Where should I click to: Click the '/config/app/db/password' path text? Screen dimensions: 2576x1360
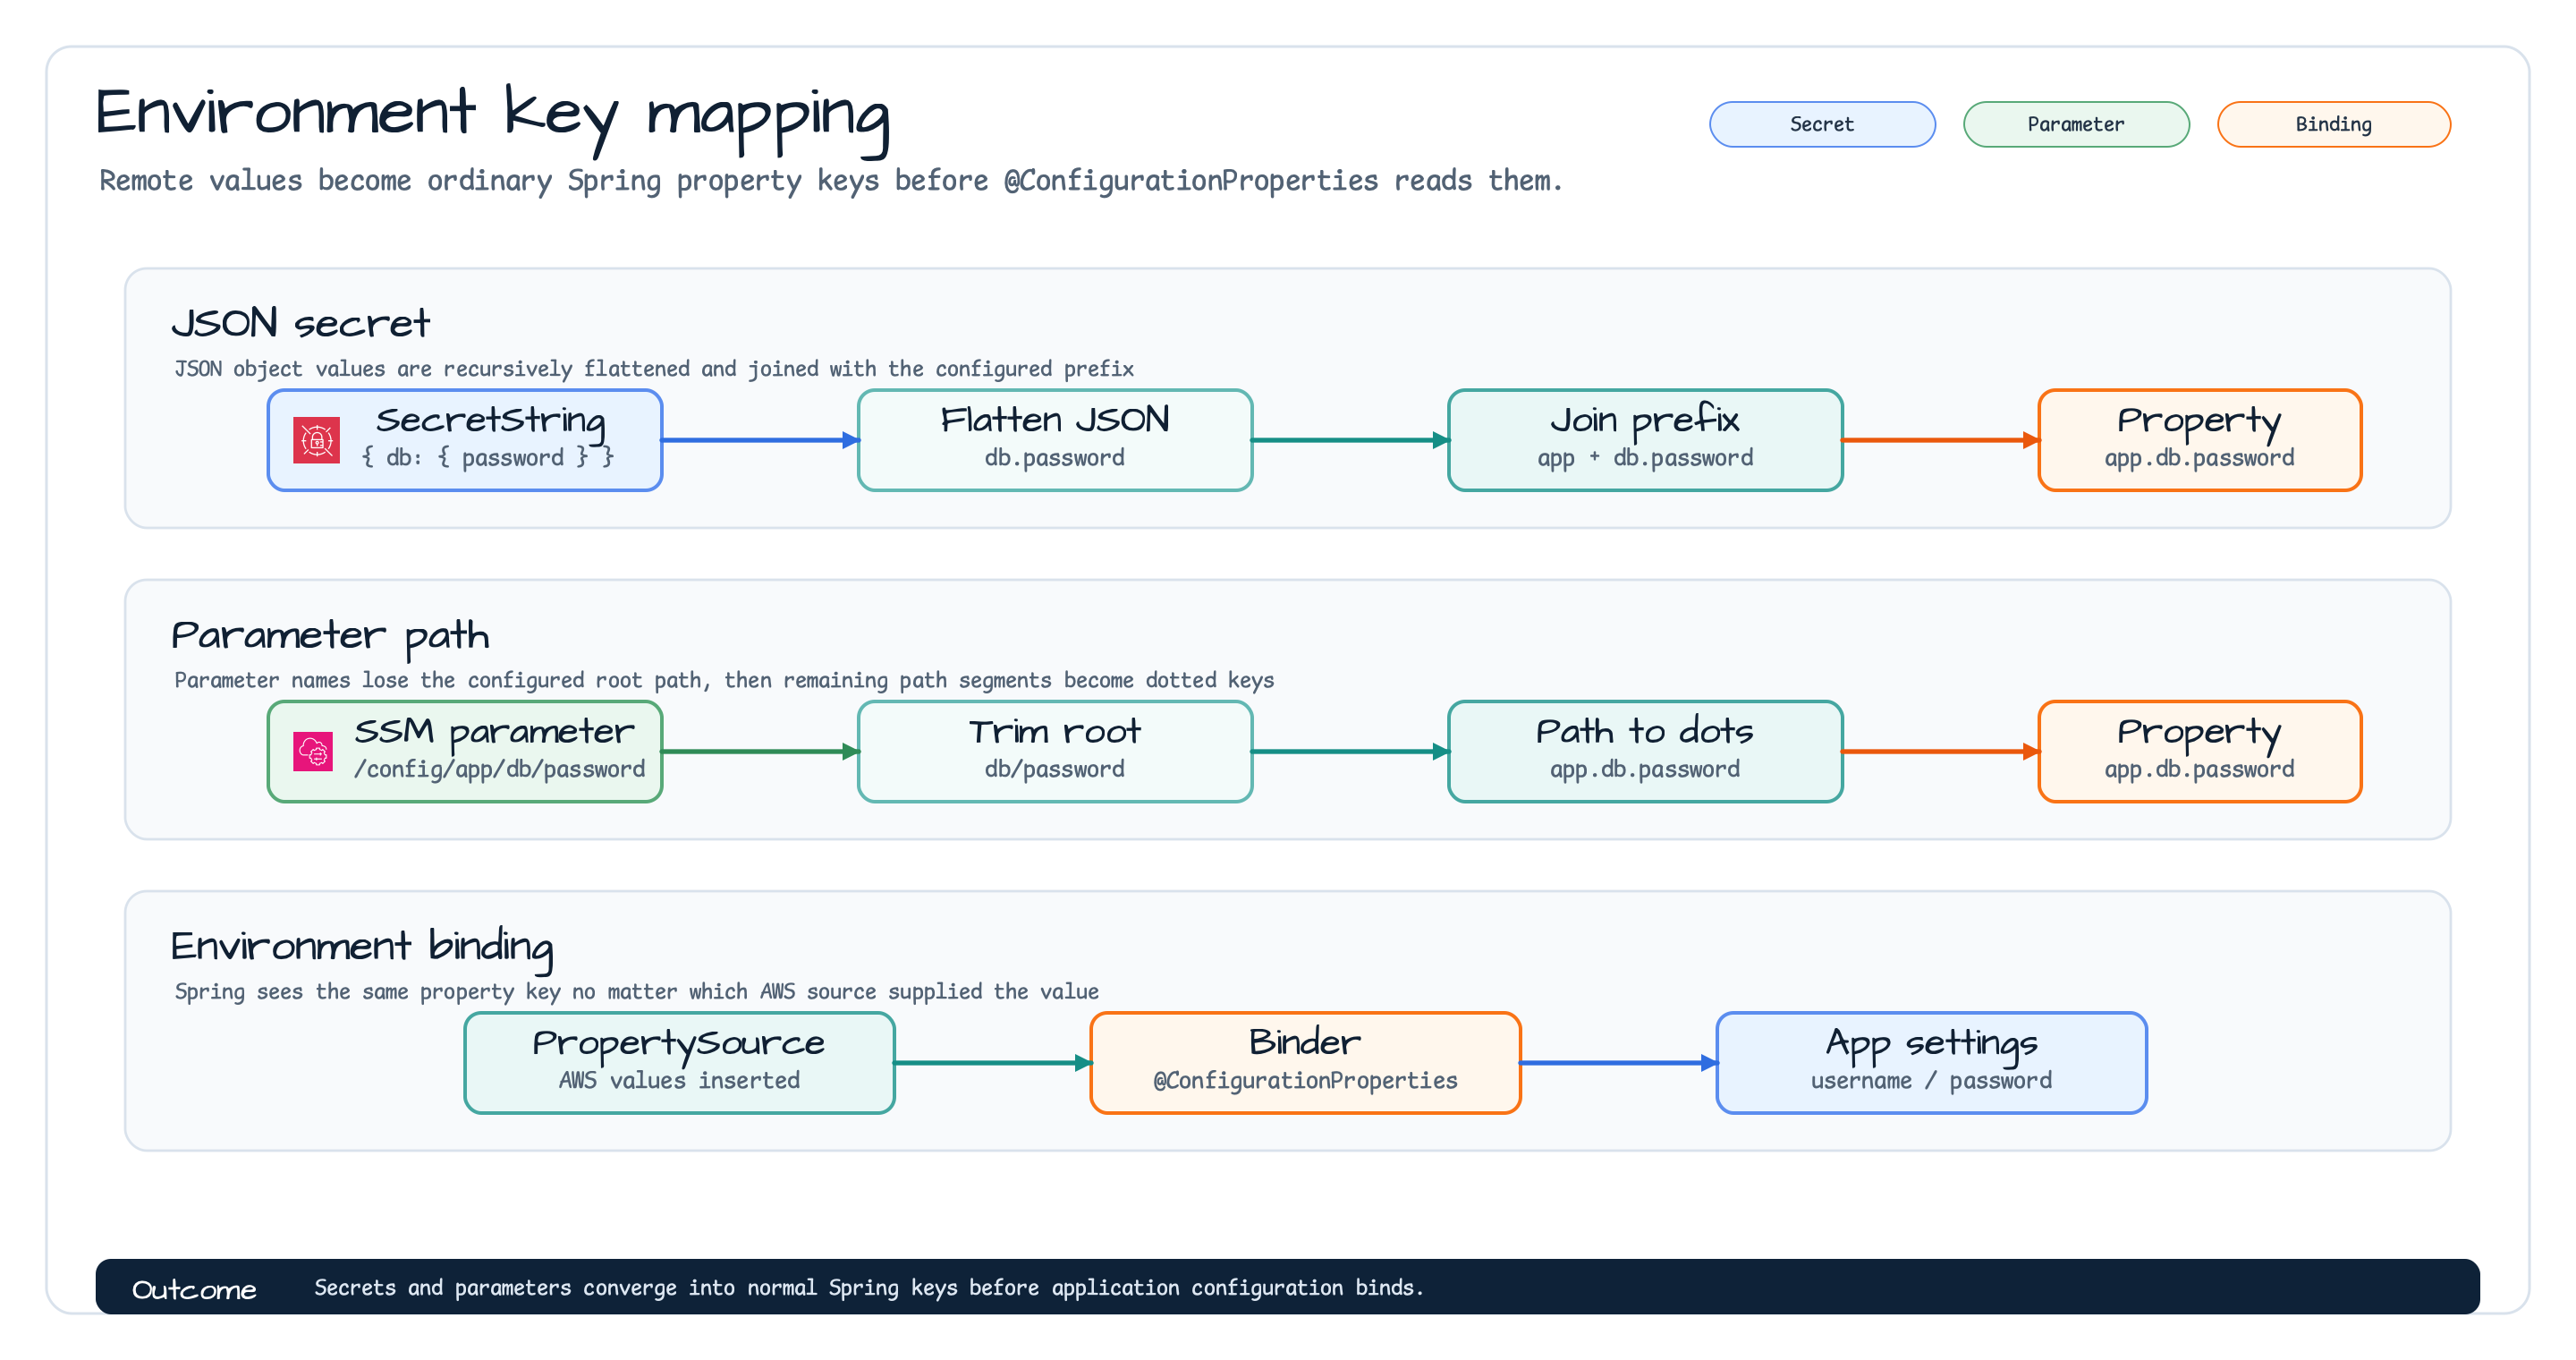pyautogui.click(x=499, y=769)
